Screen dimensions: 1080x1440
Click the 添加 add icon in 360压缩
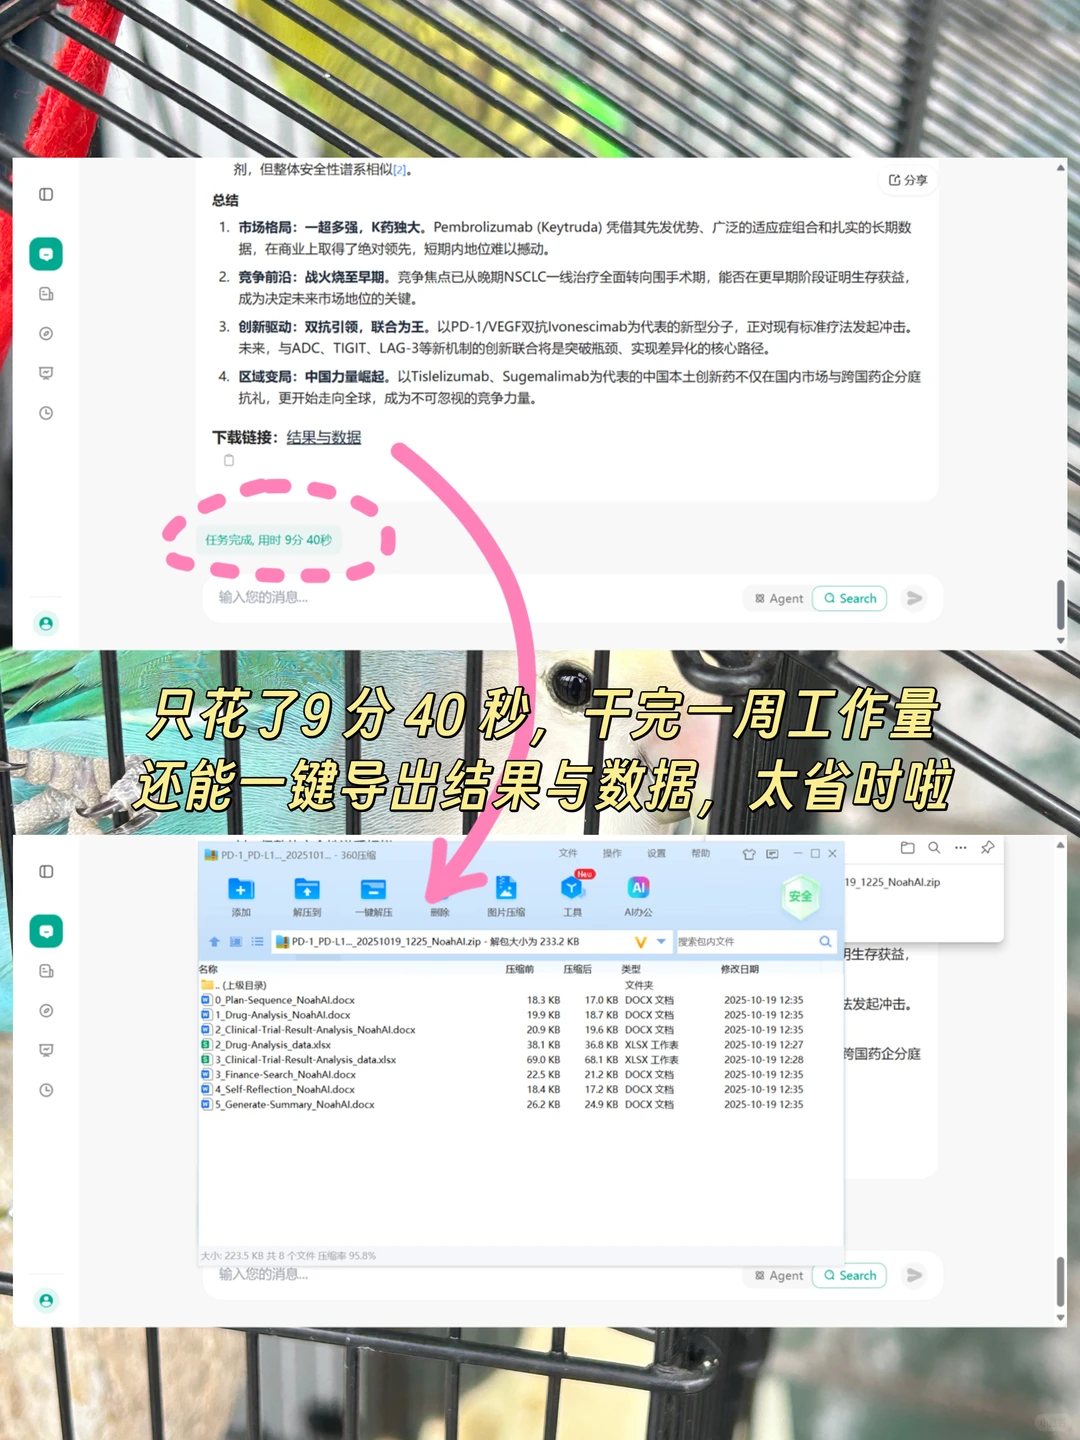tap(241, 896)
